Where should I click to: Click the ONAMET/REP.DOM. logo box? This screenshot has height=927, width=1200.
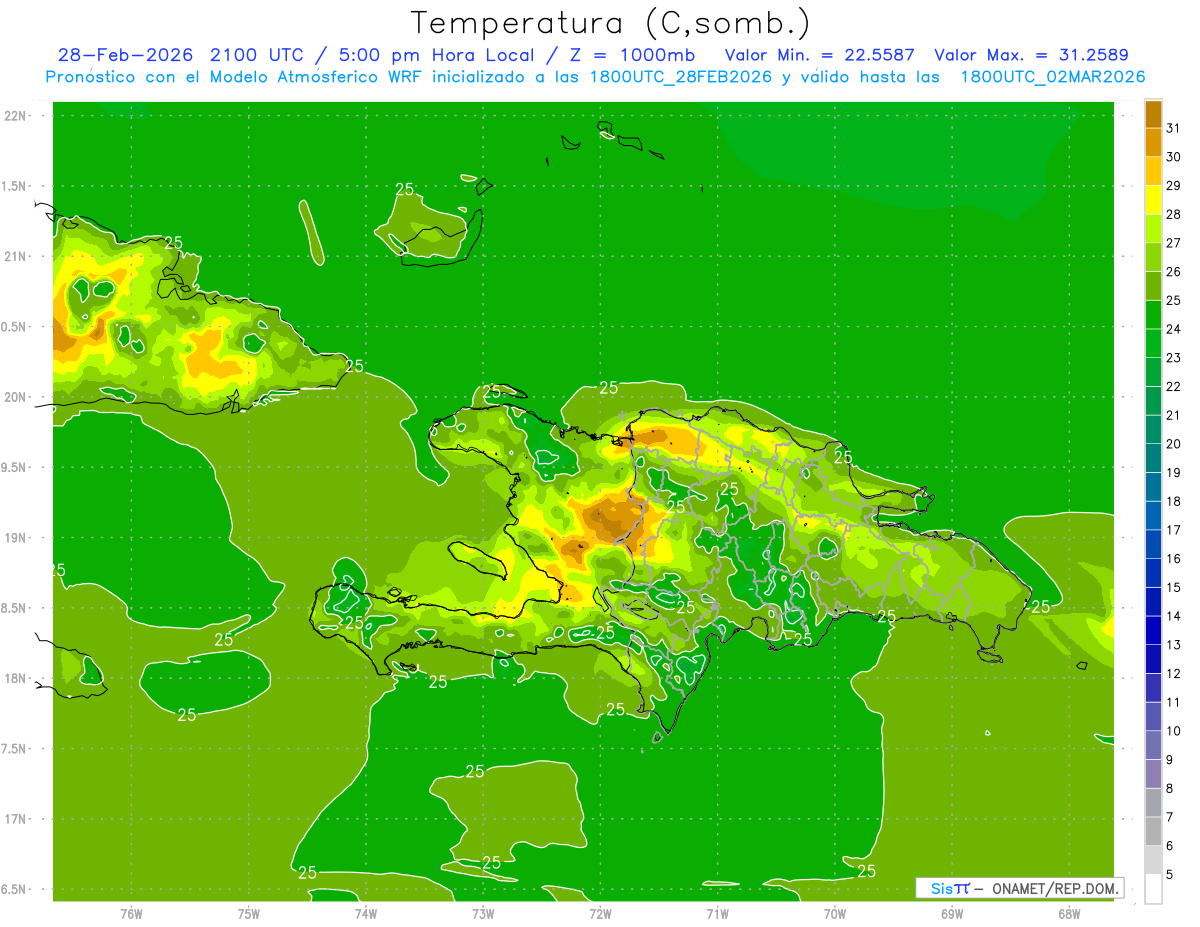(1020, 888)
